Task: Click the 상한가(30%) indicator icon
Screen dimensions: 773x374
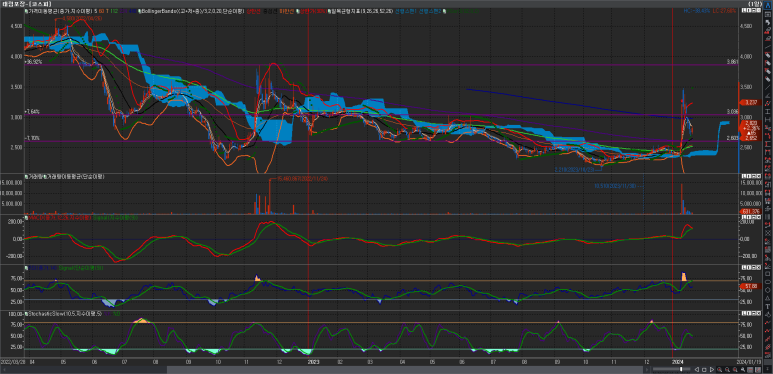Action: tap(298, 11)
